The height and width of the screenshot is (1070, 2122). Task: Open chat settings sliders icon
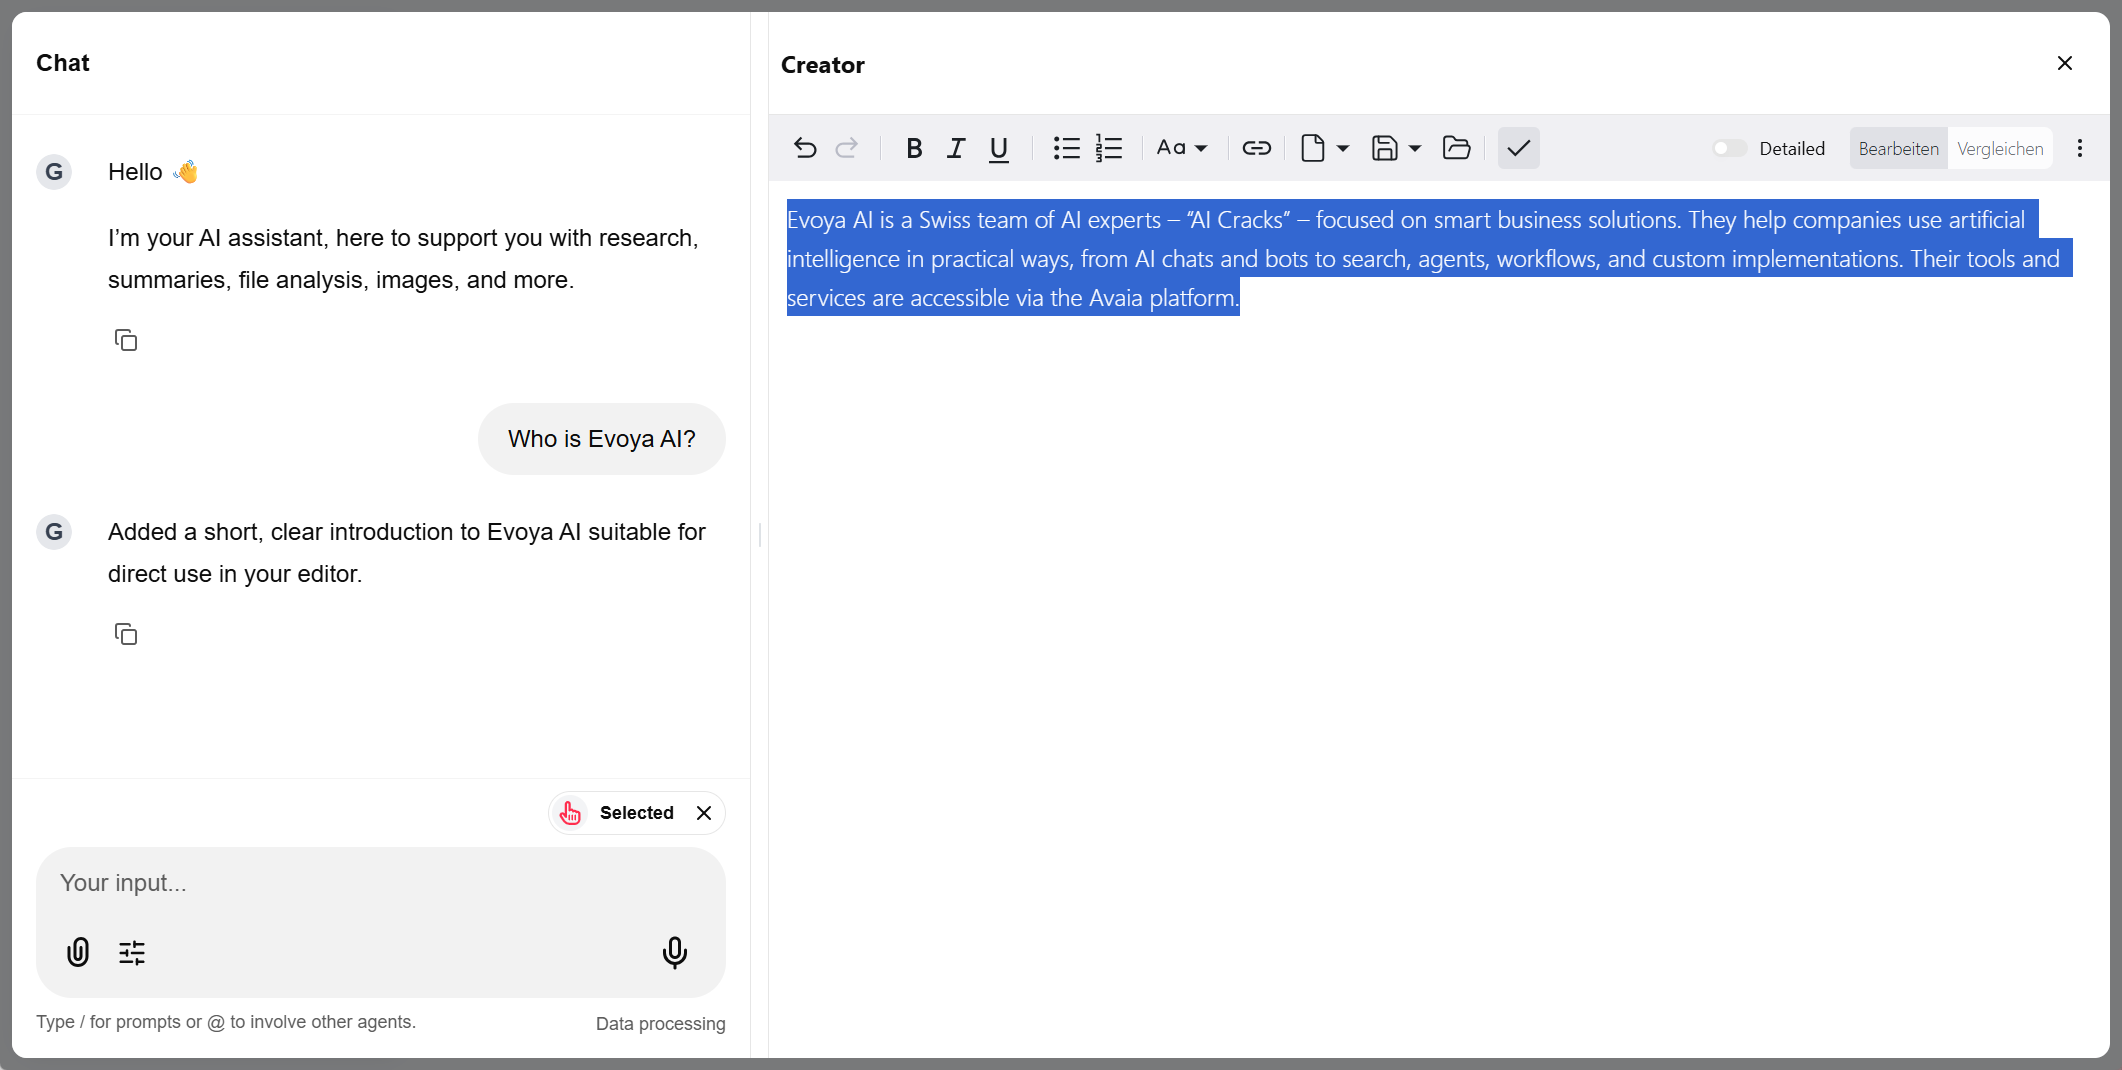click(132, 952)
